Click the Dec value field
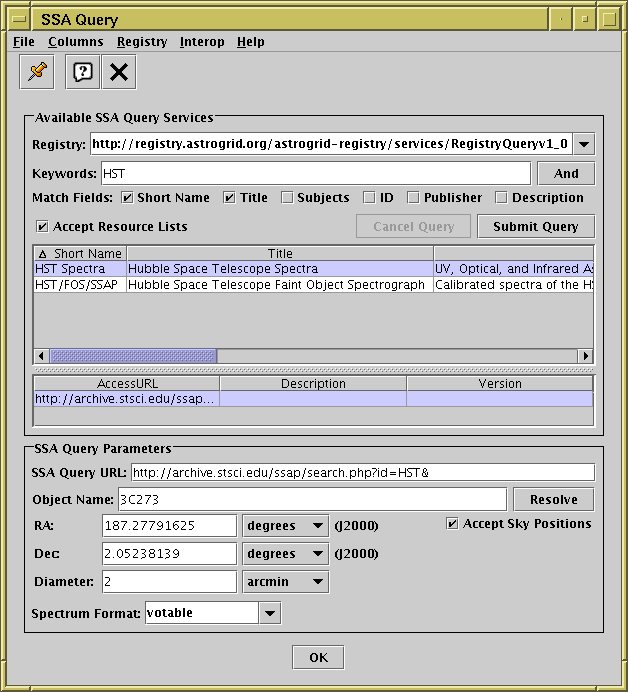628x692 pixels. click(169, 554)
